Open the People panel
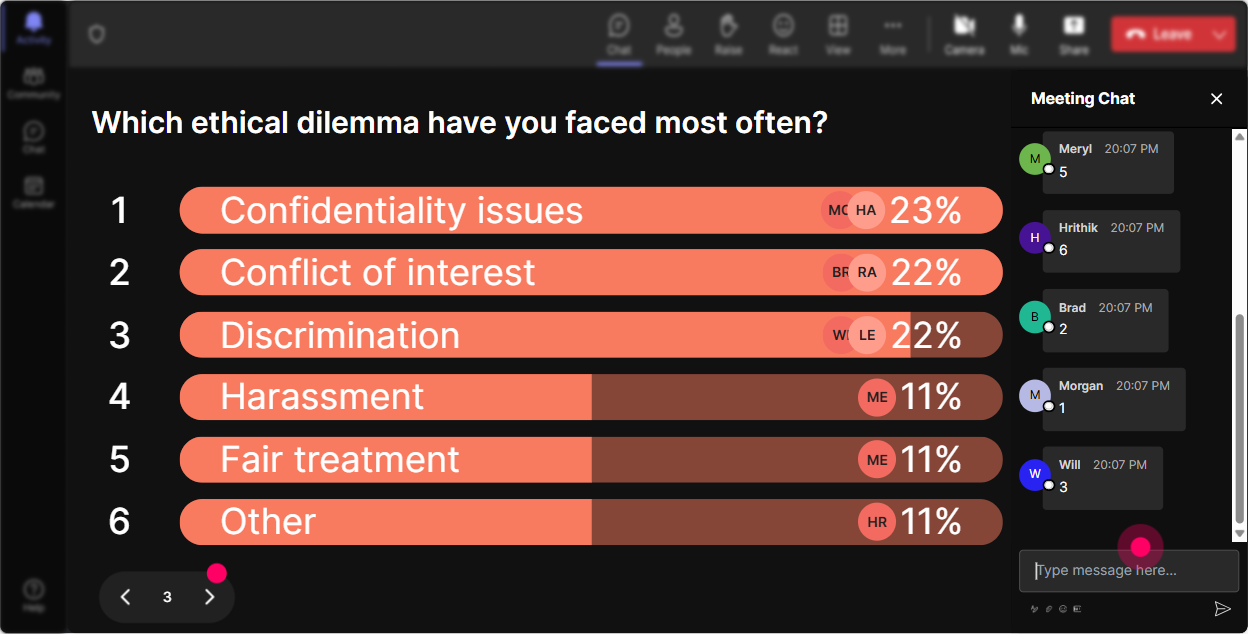 point(673,34)
